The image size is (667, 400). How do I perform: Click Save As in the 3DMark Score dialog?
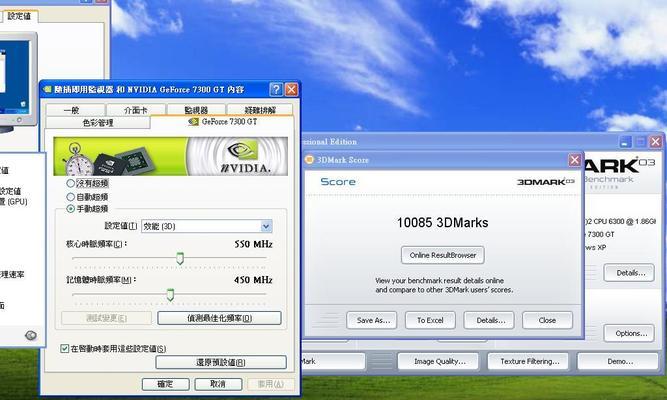pos(372,320)
